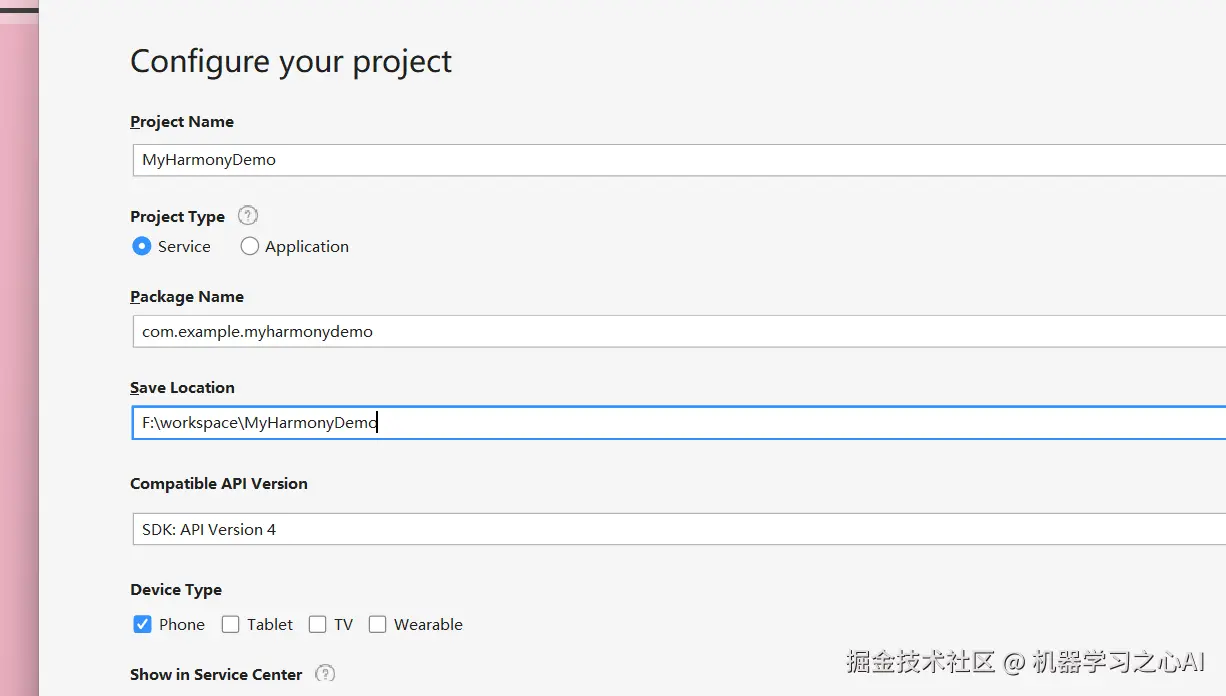Check the Wearable device option
1226x696 pixels.
click(x=377, y=624)
